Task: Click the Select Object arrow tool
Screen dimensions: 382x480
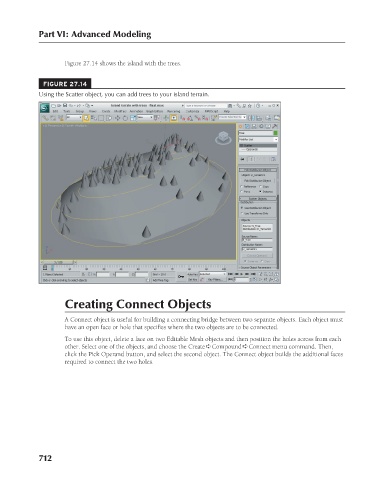Action: (x=86, y=118)
